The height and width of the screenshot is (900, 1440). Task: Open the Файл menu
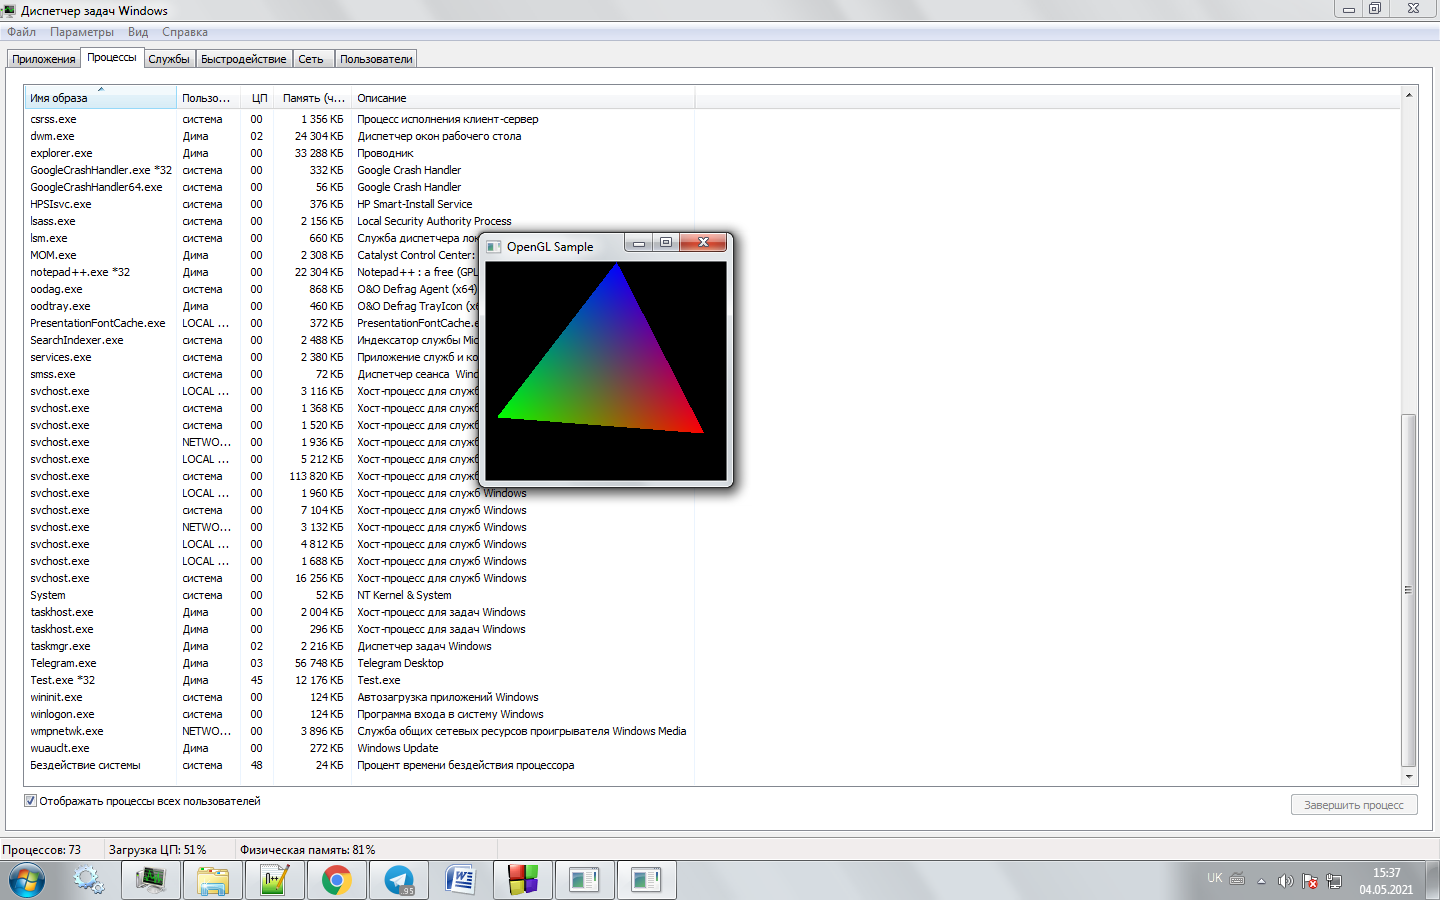point(21,32)
